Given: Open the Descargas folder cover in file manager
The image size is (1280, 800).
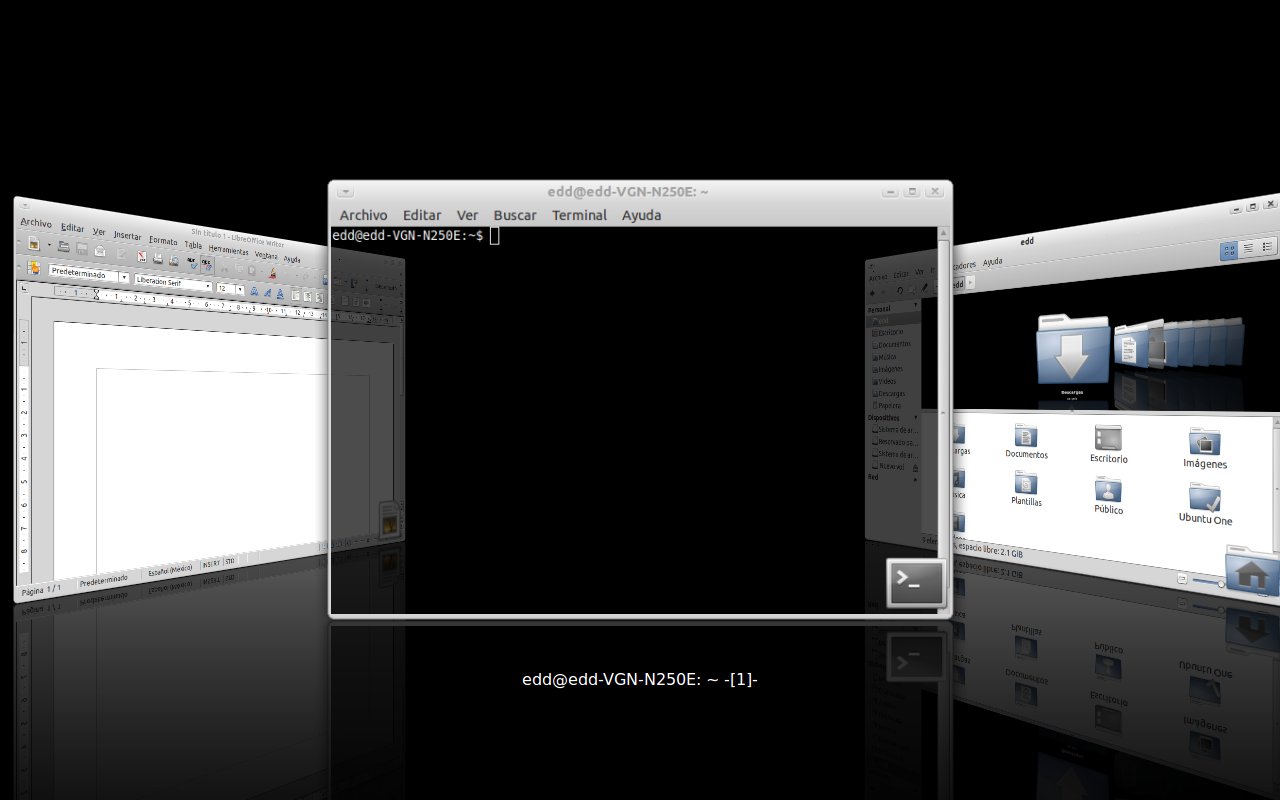Looking at the screenshot, I should (x=1073, y=350).
